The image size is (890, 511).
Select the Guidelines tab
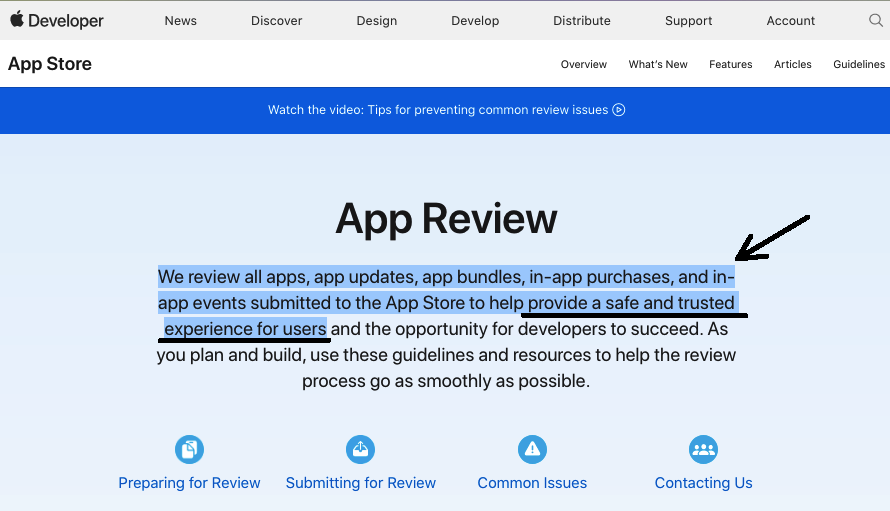coord(859,64)
